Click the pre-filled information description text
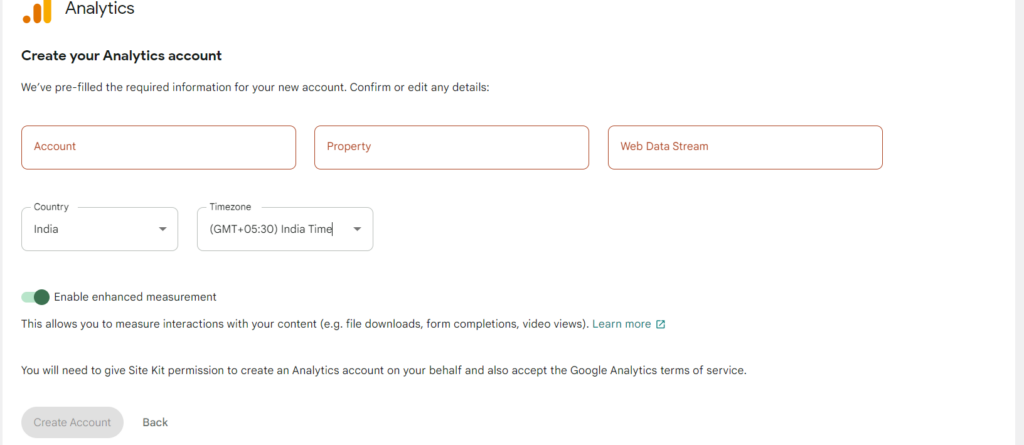Screen dimensions: 1024x445 (255, 87)
